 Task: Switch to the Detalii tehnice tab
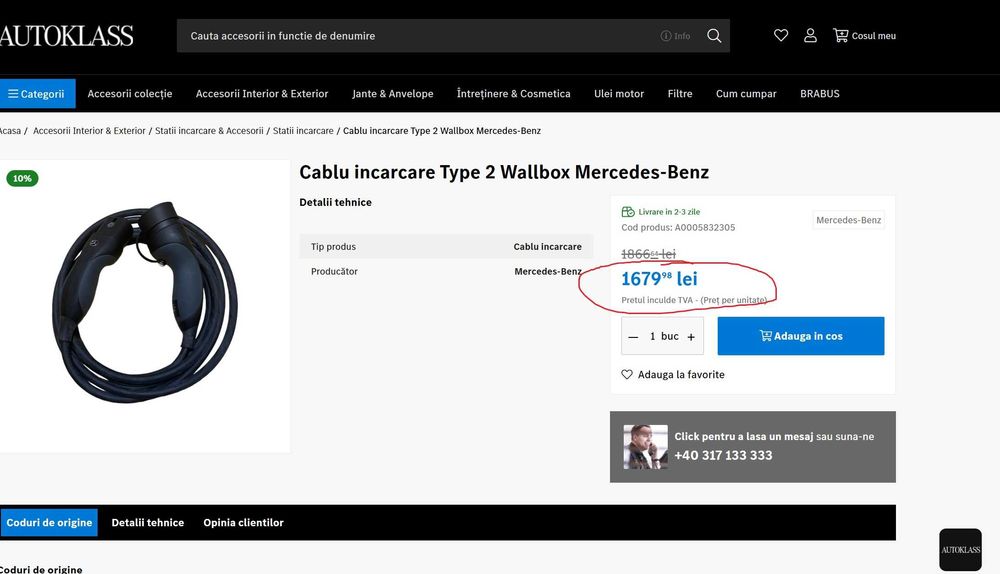coord(148,522)
